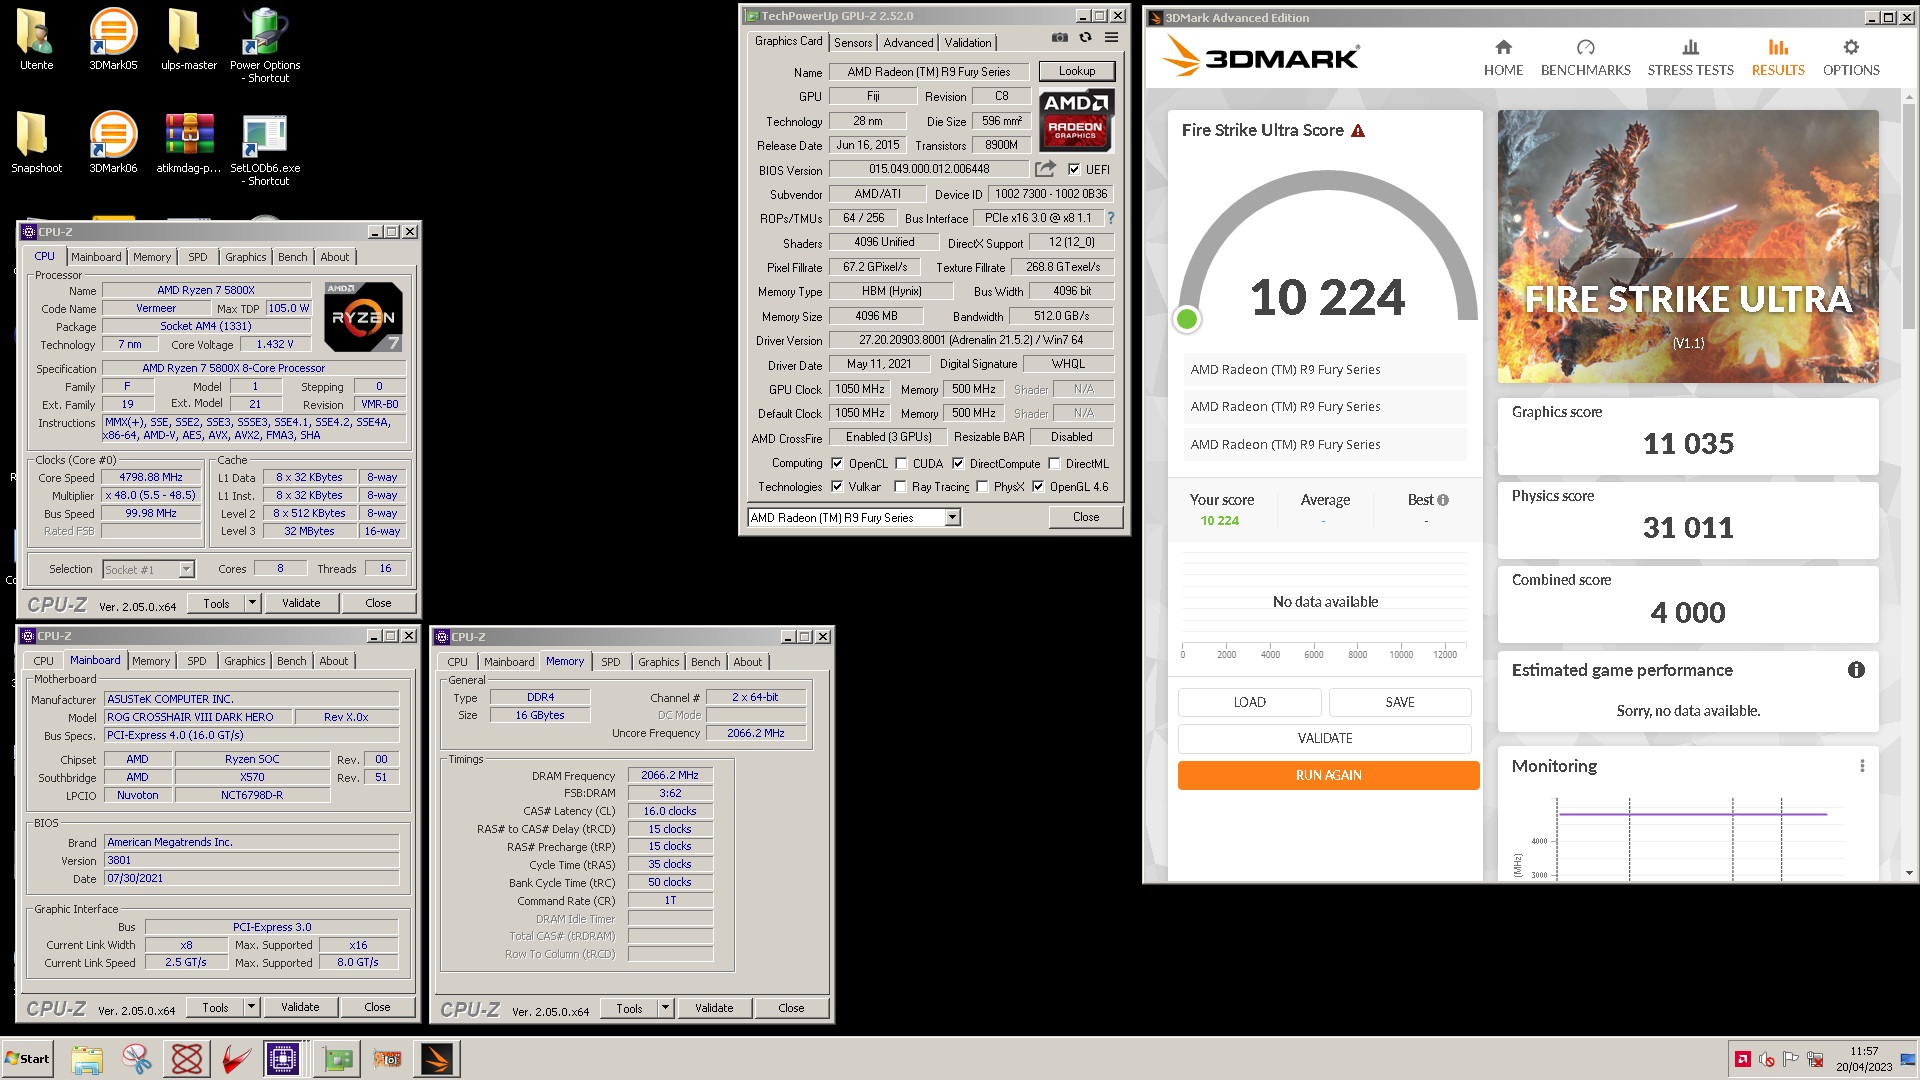Toggle Ray Tracing checkbox
Screen dimensions: 1920x1080
click(x=900, y=487)
